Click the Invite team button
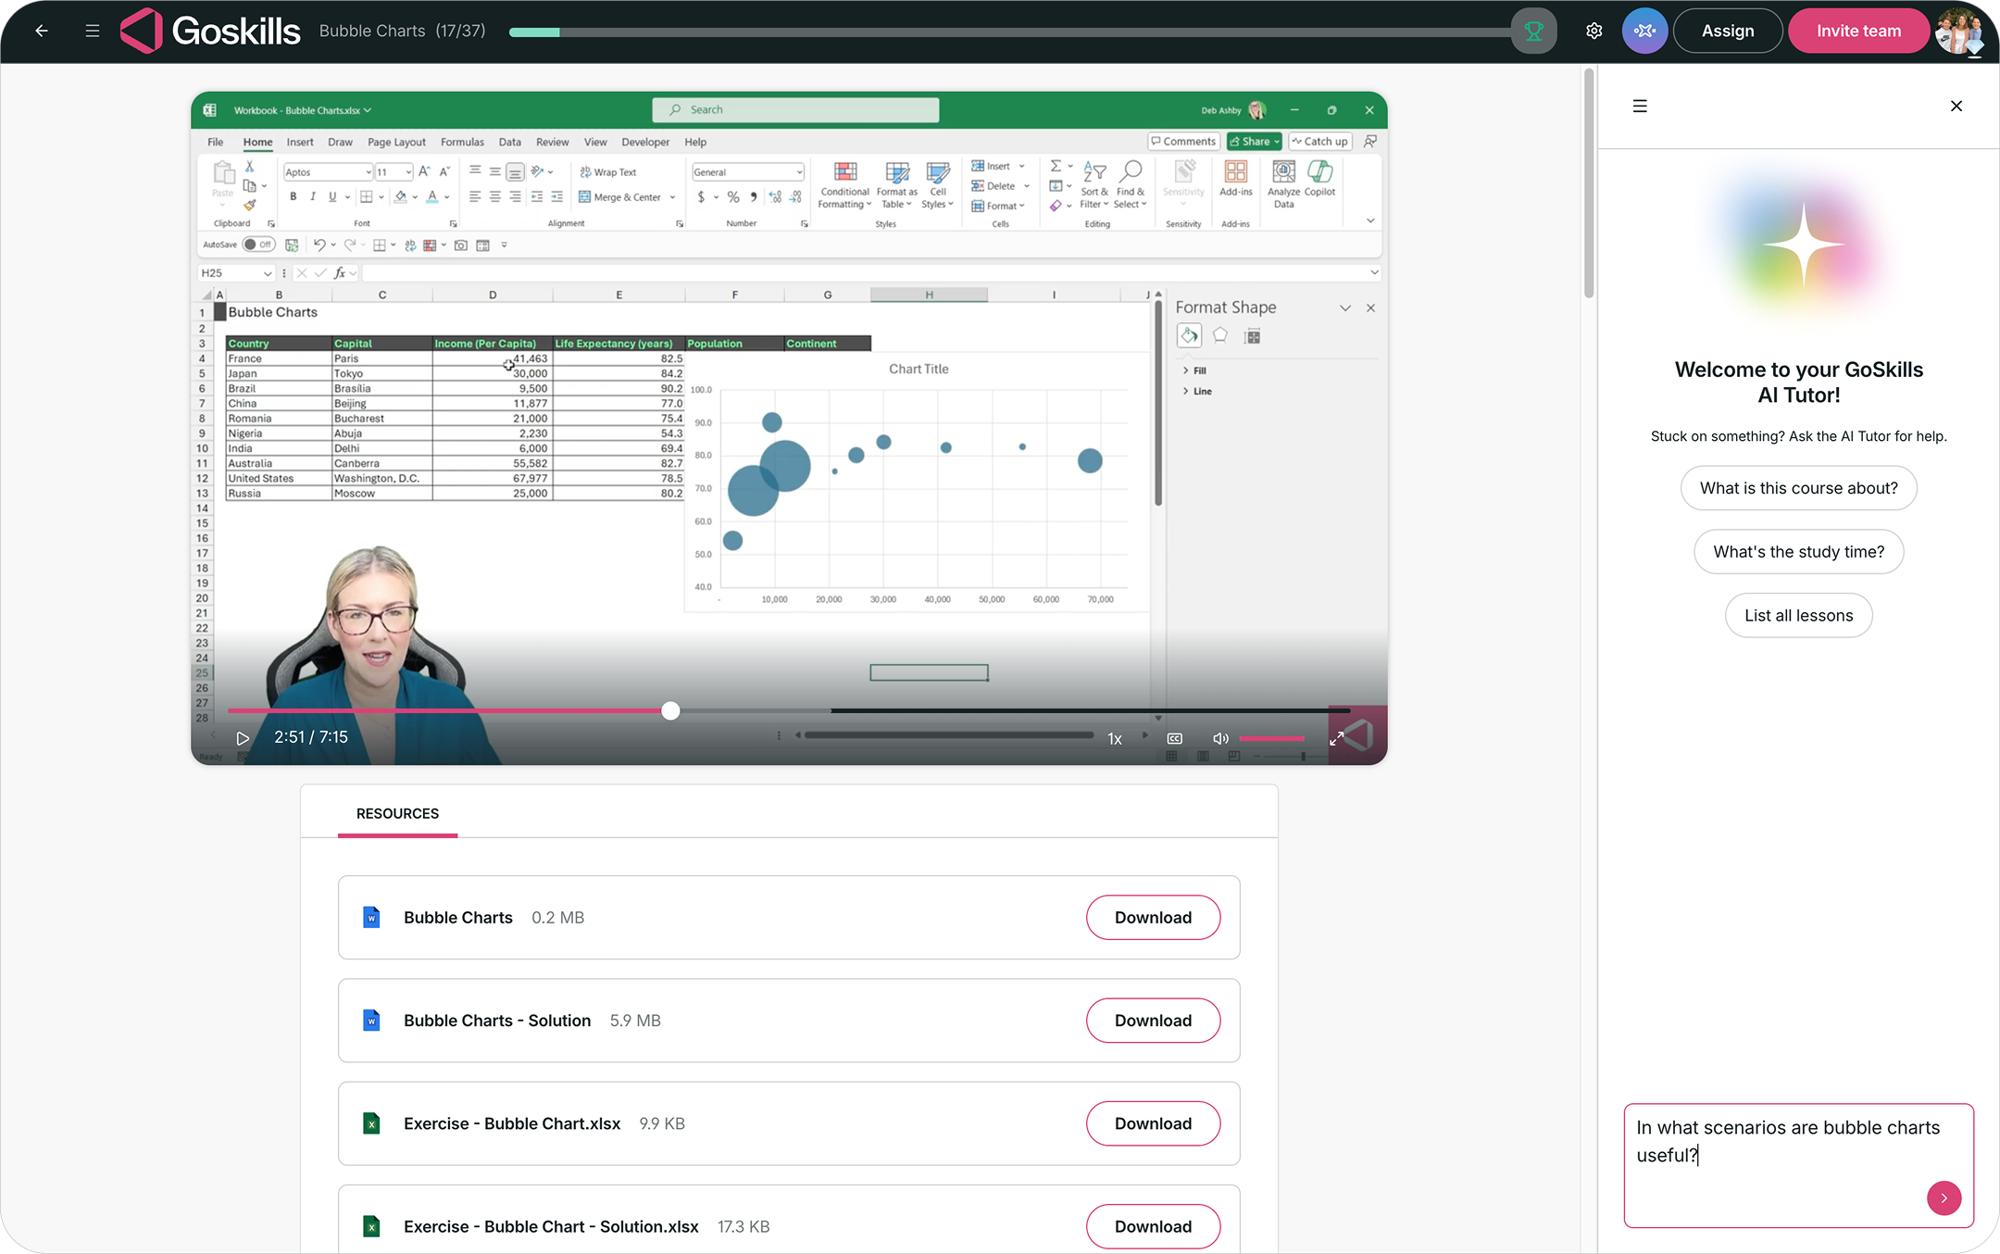Screen dimensions: 2000x1254 click(1858, 31)
